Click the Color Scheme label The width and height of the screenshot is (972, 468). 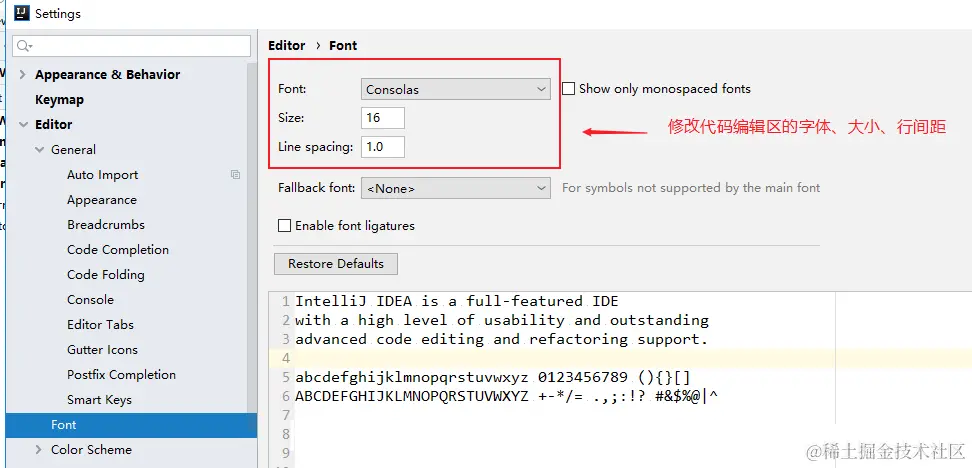[x=91, y=450]
